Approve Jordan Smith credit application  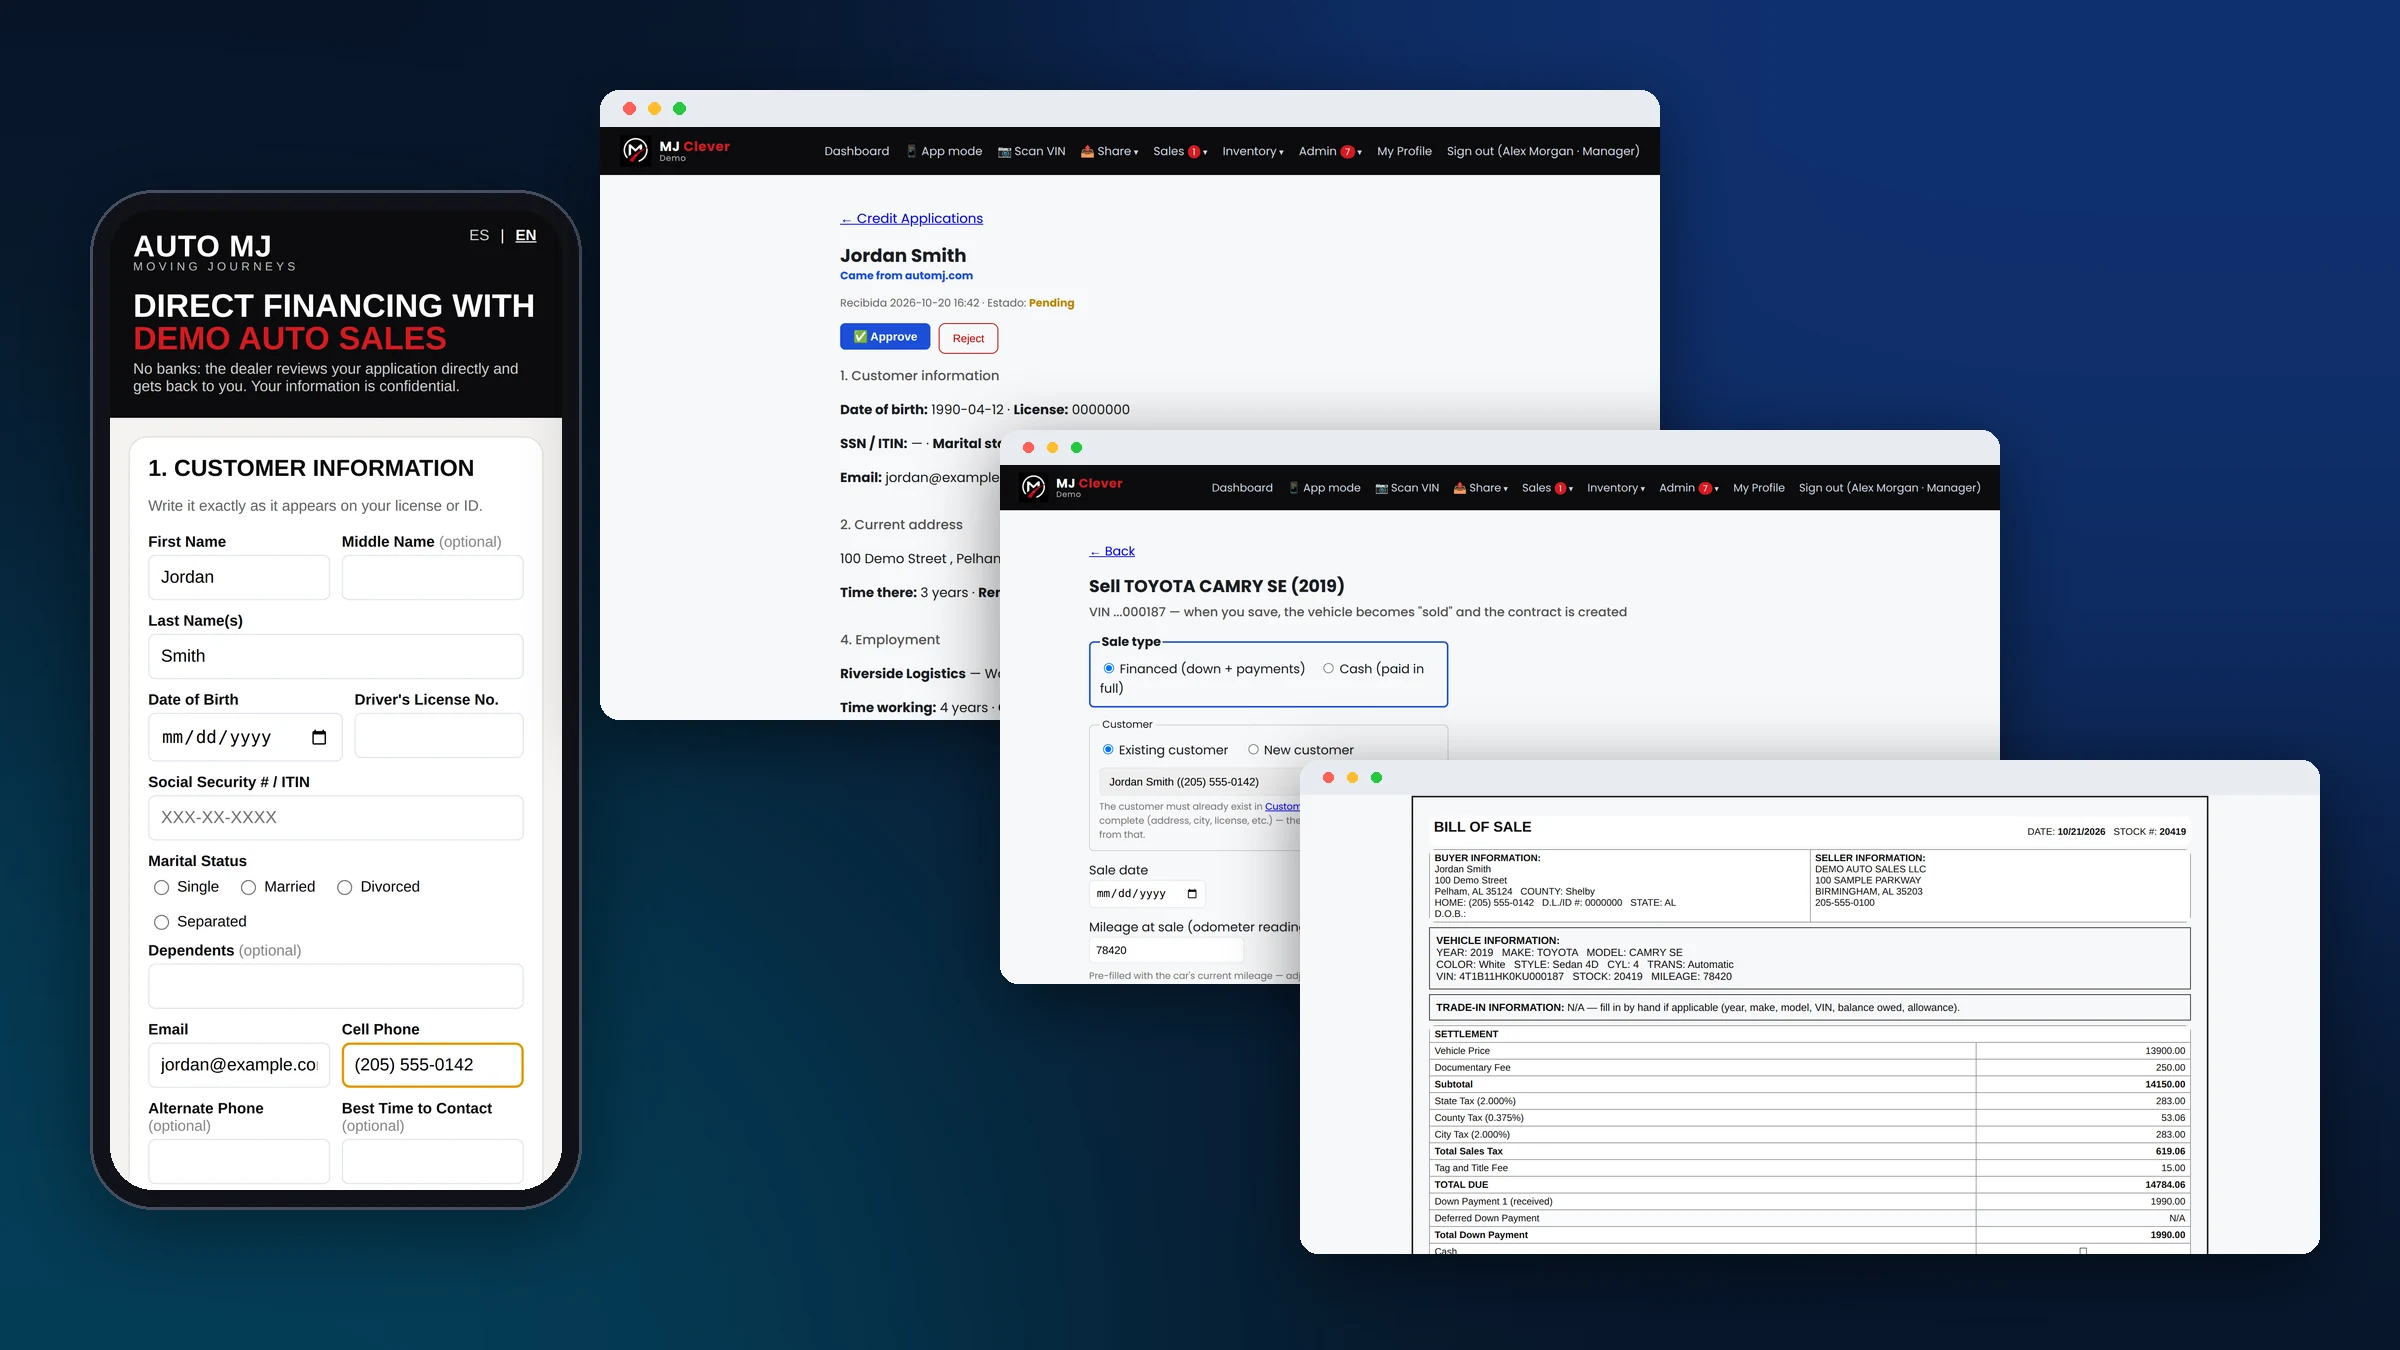885,337
